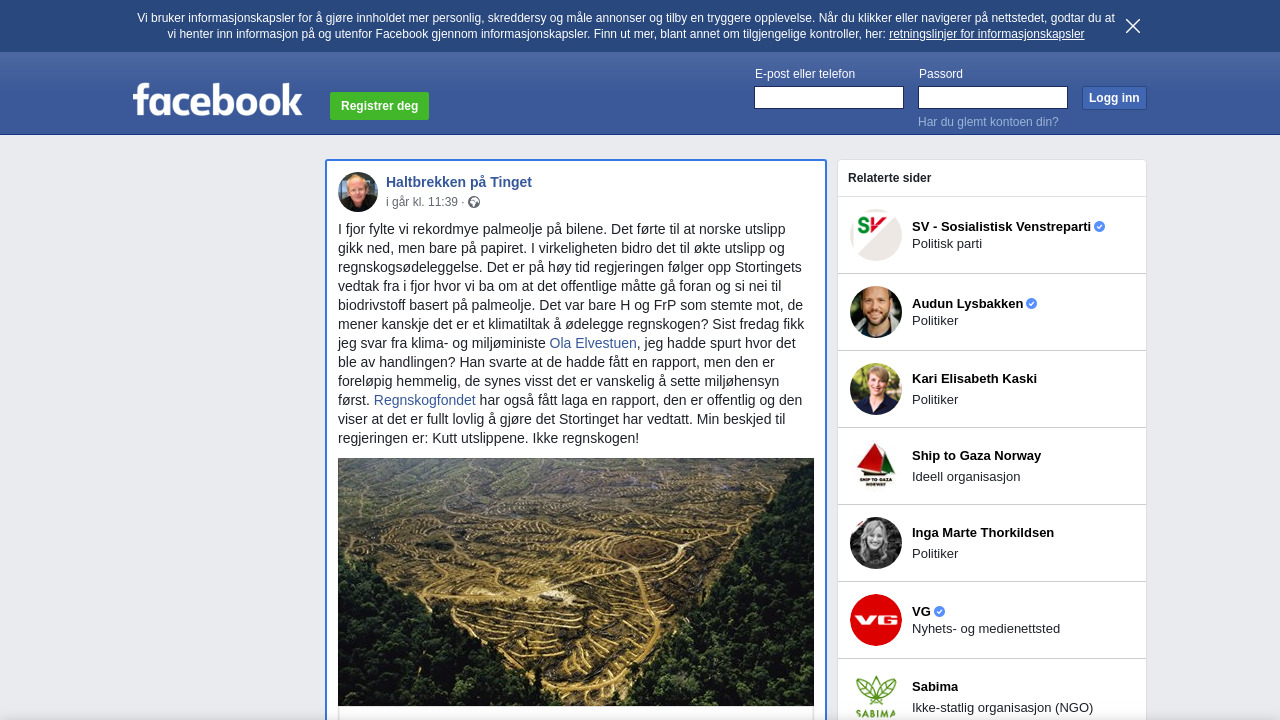The height and width of the screenshot is (720, 1280).
Task: Click 'Ikke-statlig organisasjon (NGO)' under Sabima
Action: pos(1003,708)
